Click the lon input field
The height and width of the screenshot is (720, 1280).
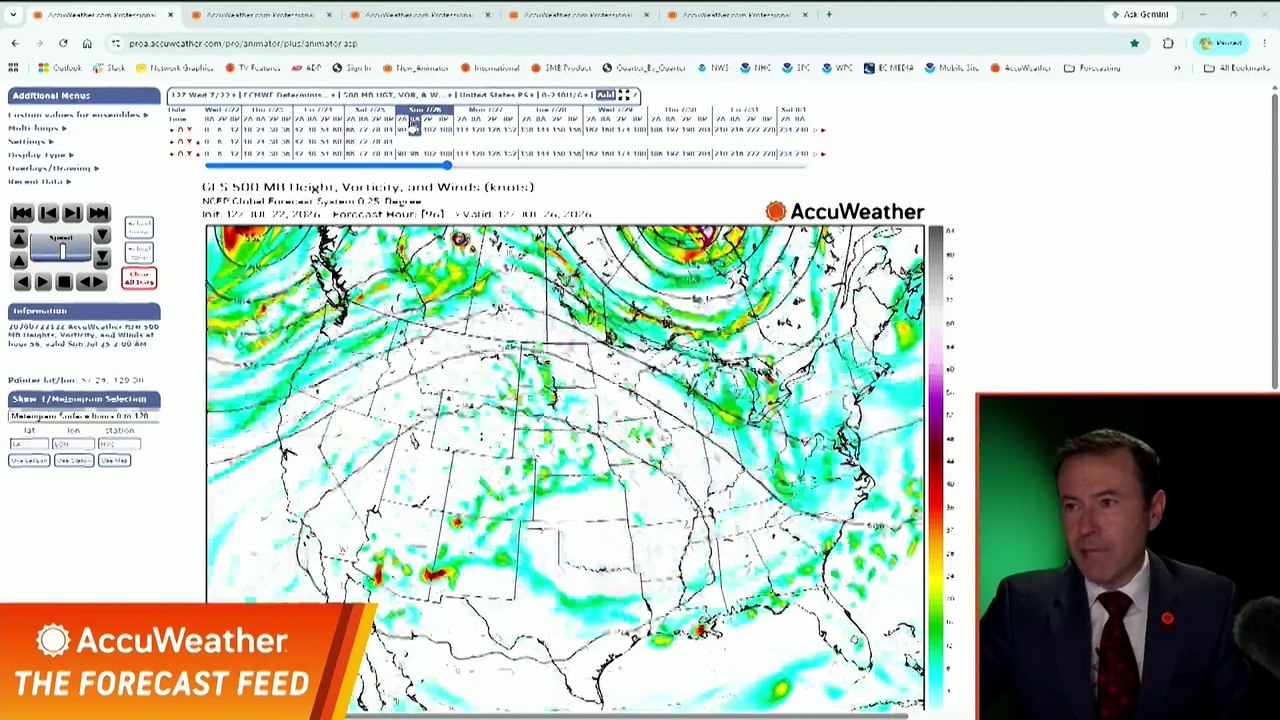click(73, 444)
